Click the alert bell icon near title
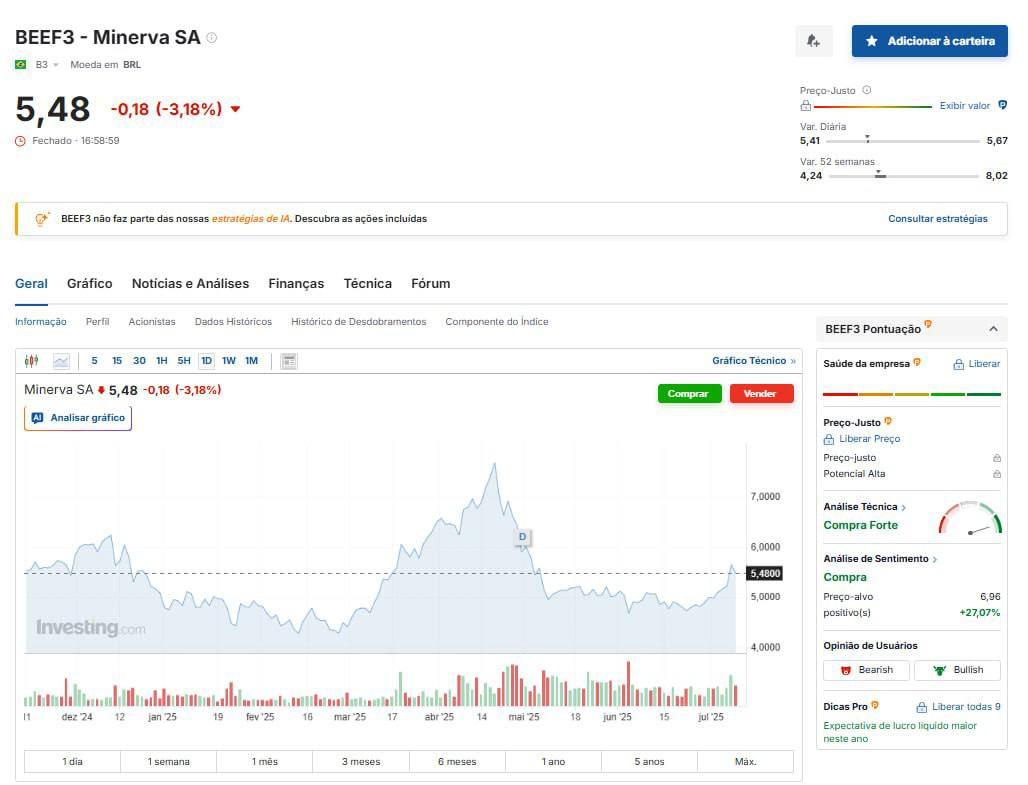1028x785 pixels. click(814, 41)
